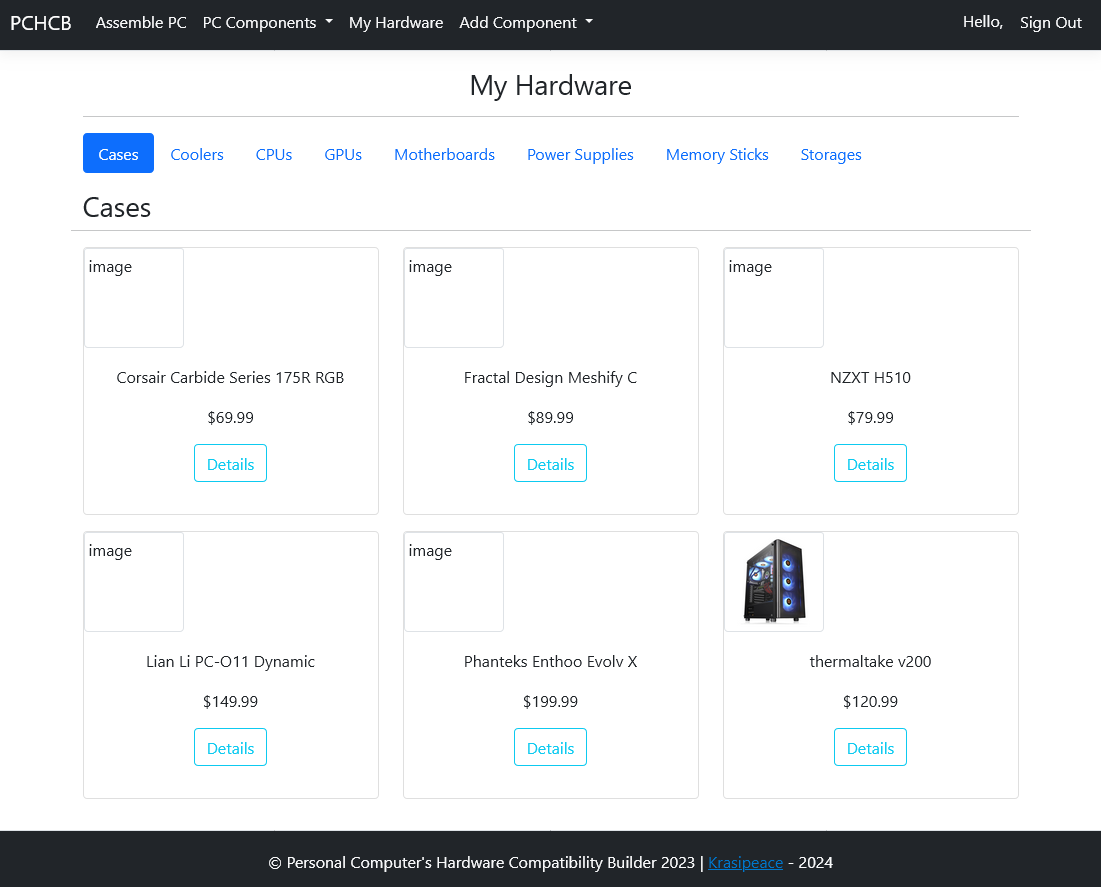Click the Lian Li PC-O11 Dynamic title

(230, 662)
